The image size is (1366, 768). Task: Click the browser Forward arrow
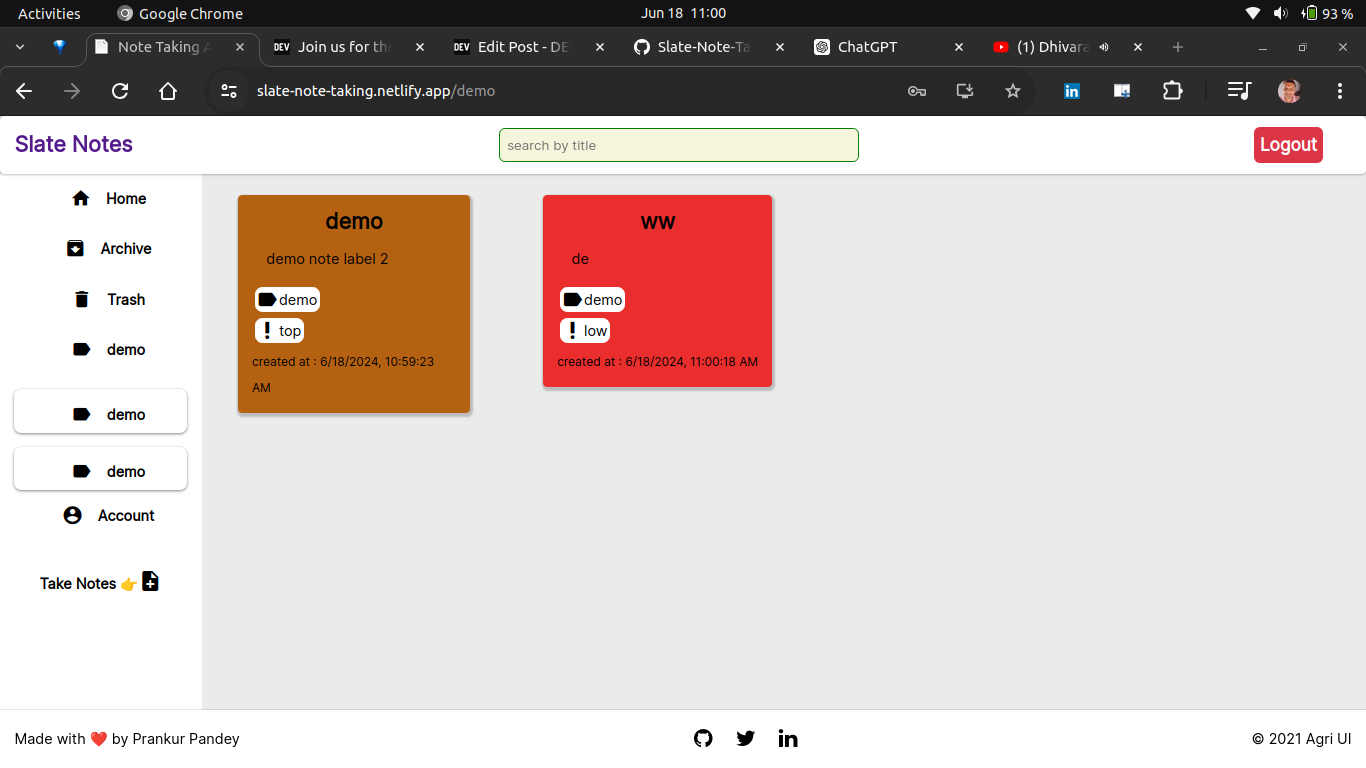tap(72, 91)
